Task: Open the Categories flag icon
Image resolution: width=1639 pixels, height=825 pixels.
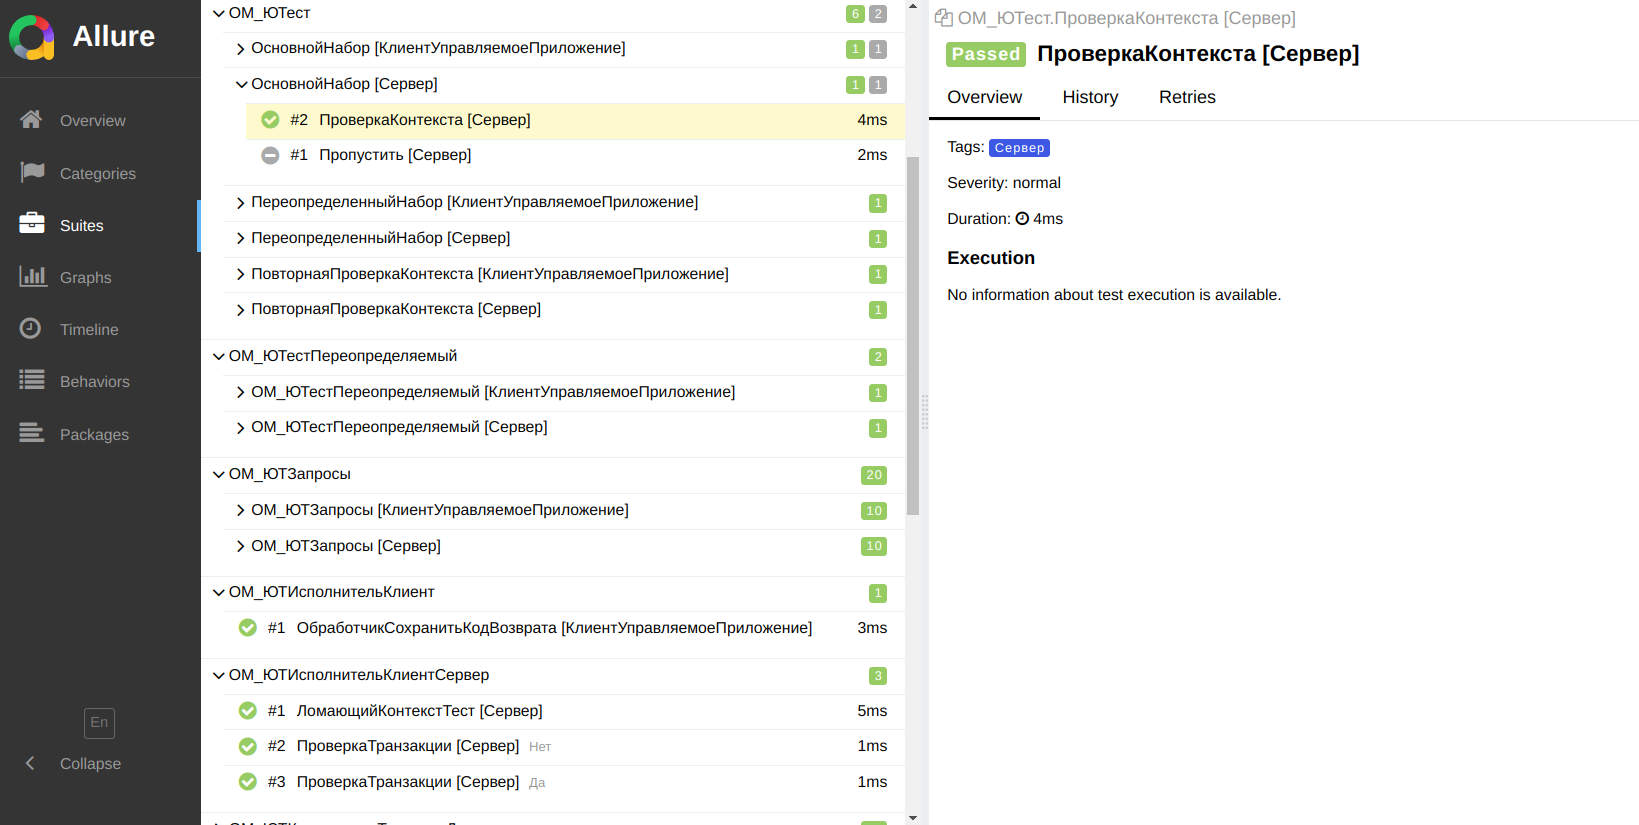Action: point(32,172)
